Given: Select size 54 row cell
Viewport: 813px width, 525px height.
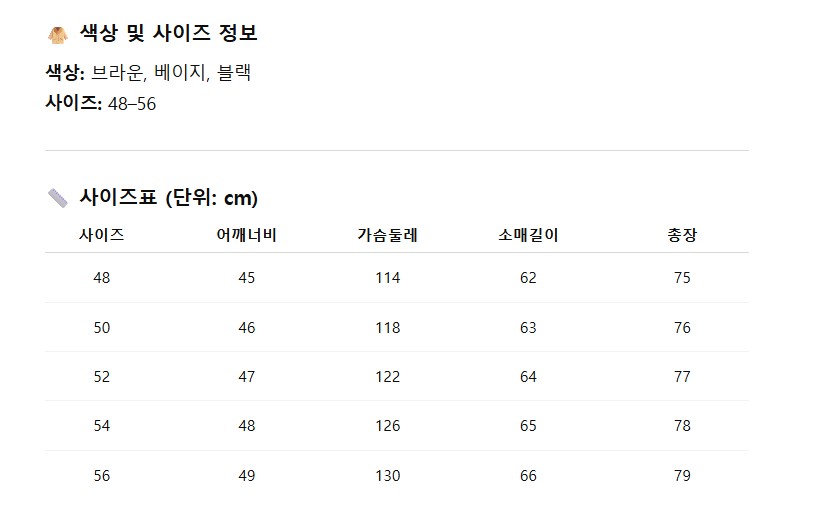Looking at the screenshot, I should [x=102, y=426].
